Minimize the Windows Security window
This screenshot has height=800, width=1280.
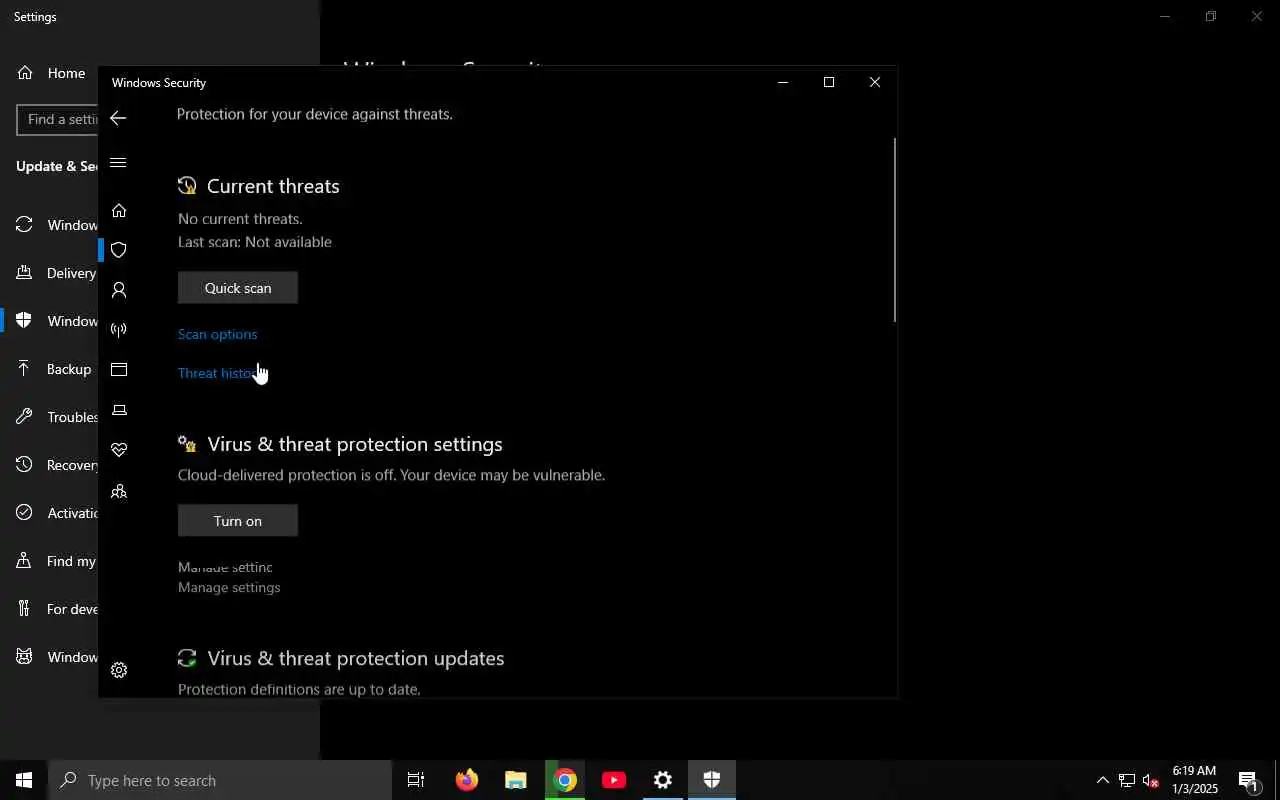point(783,82)
